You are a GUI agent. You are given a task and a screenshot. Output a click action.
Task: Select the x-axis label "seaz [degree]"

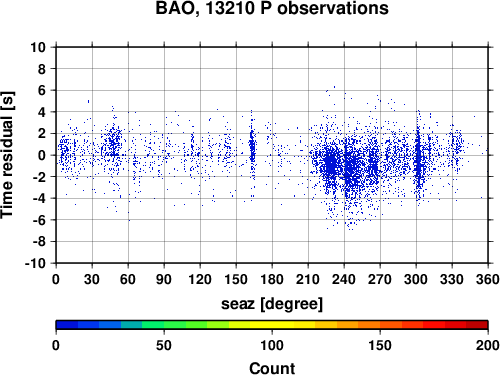coord(272,304)
